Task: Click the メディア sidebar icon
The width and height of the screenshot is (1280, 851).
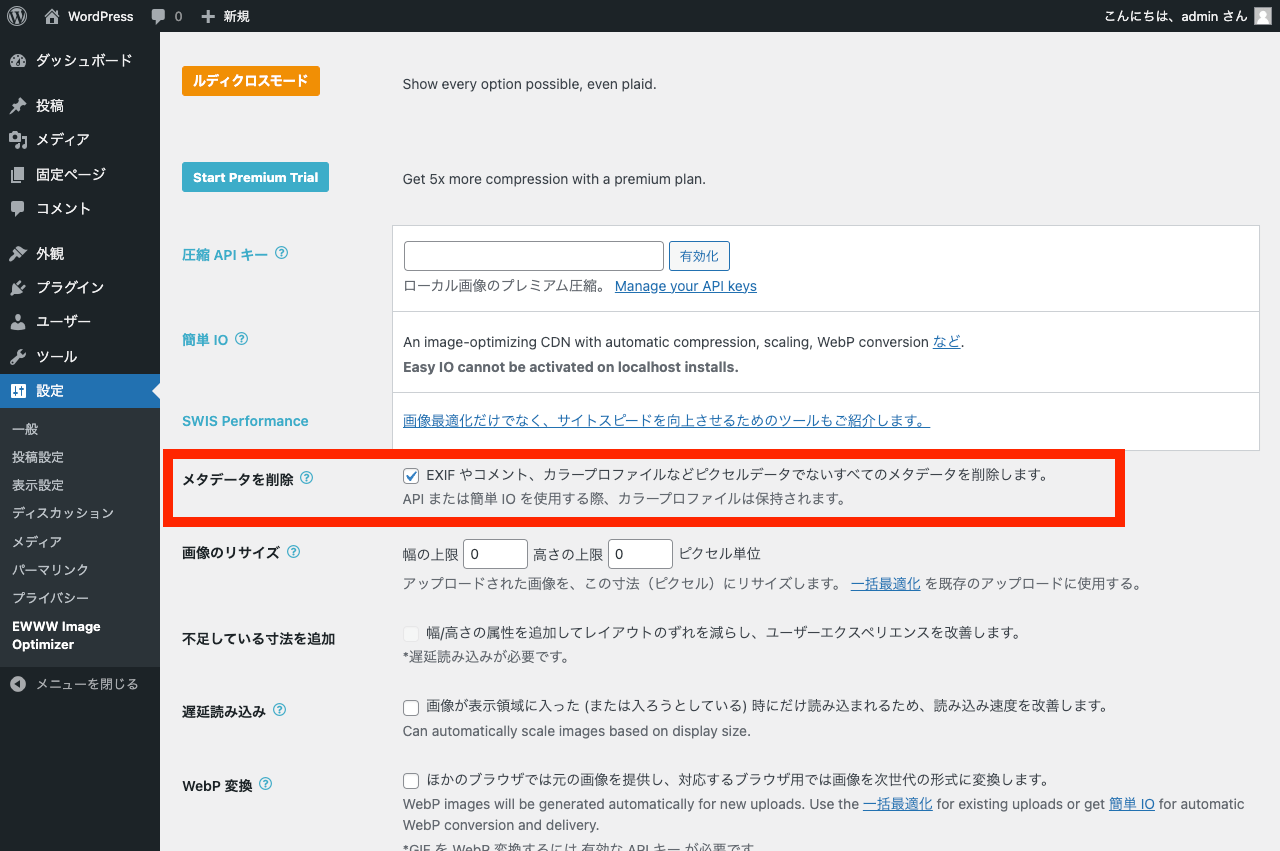Action: coord(18,140)
